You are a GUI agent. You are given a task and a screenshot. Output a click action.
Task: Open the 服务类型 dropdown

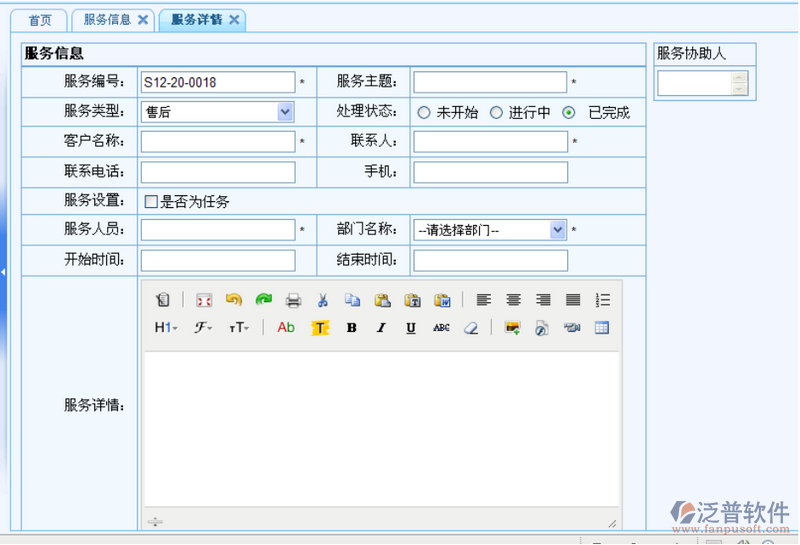click(x=285, y=112)
